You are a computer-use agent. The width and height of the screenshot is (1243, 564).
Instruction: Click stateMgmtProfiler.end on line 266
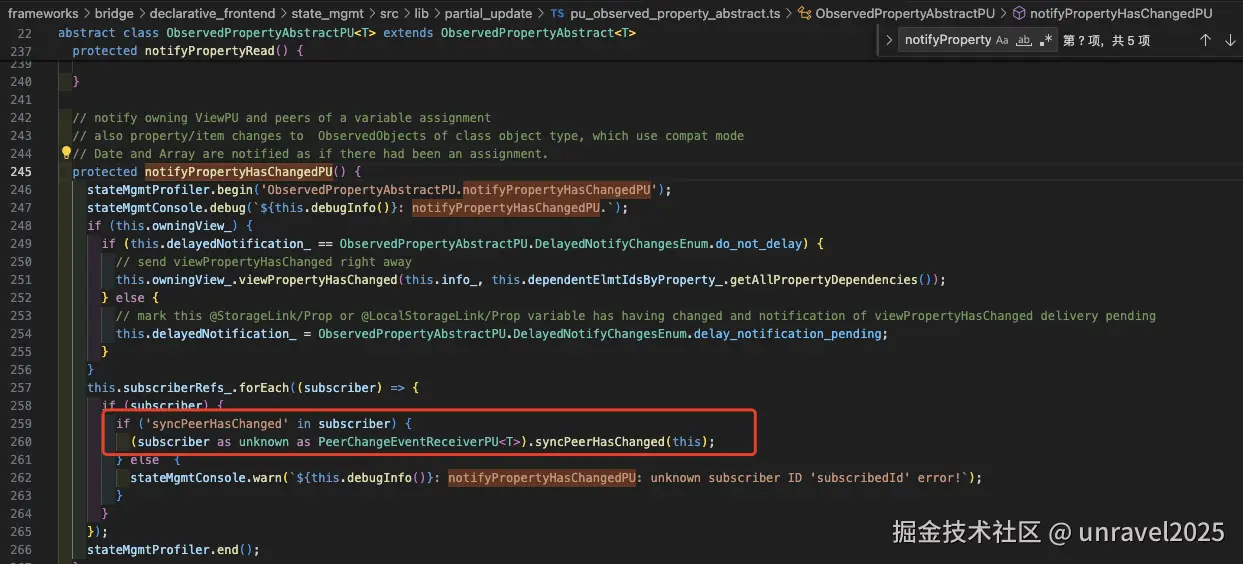click(165, 549)
